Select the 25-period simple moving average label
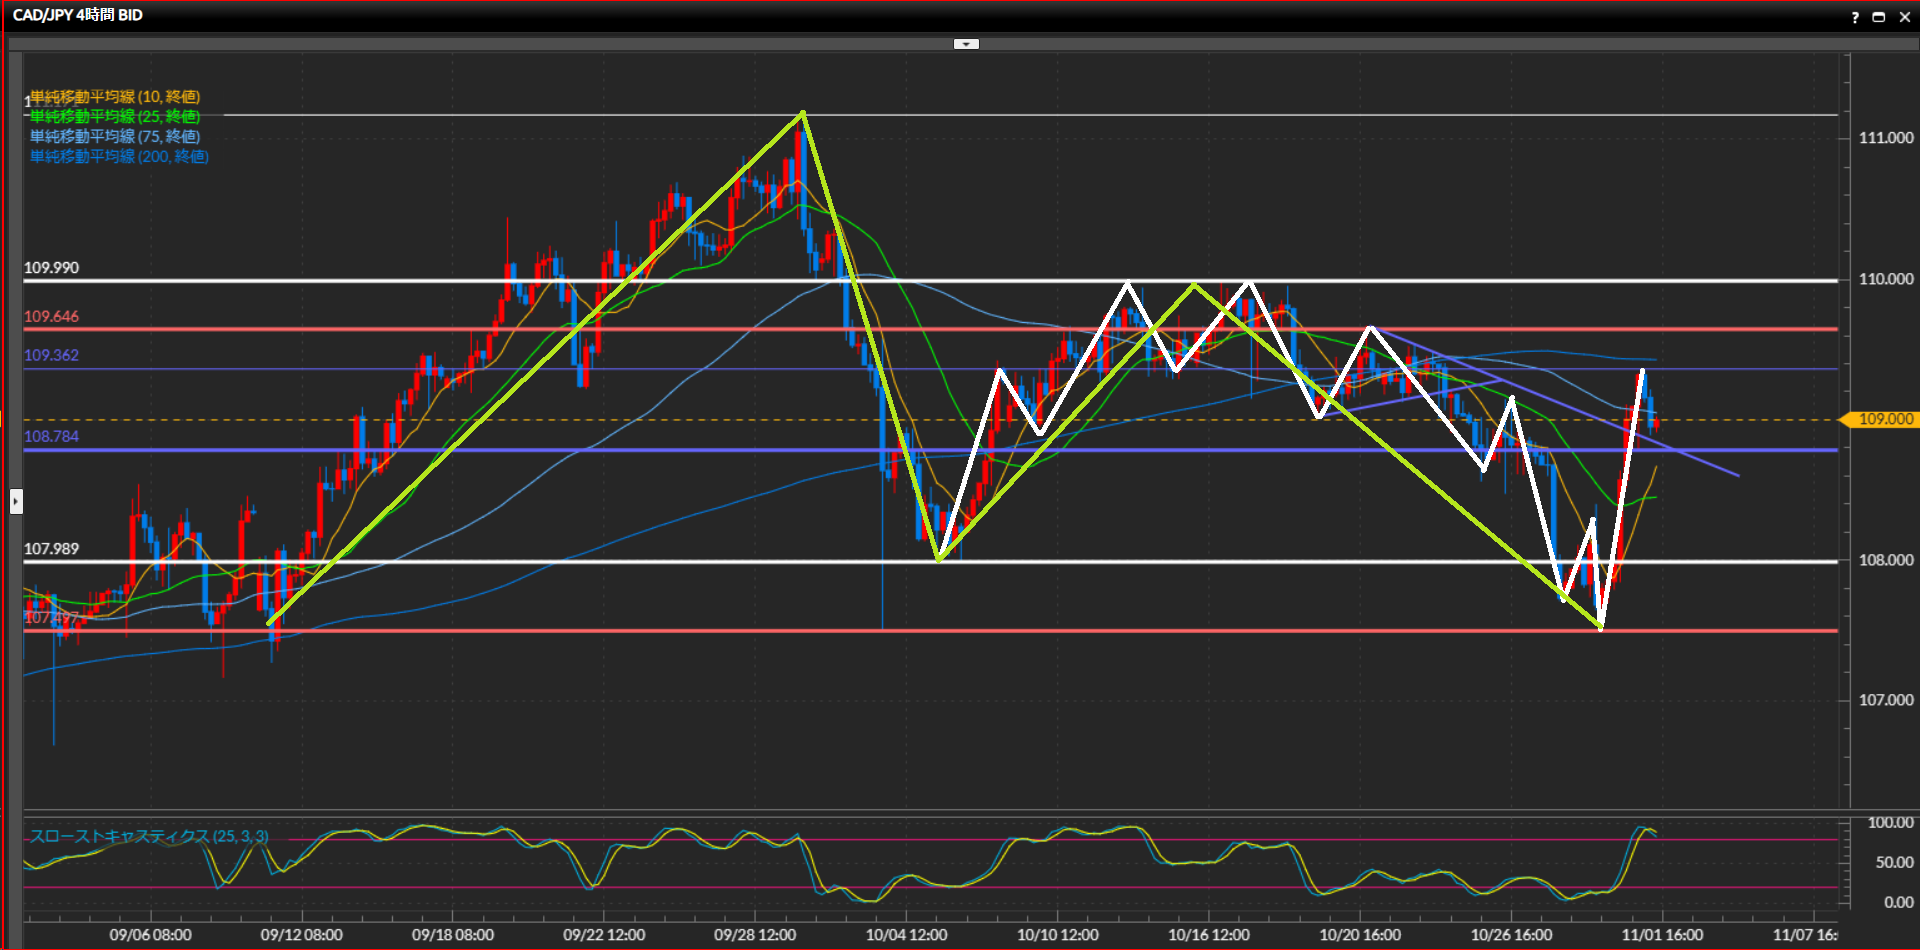The image size is (1920, 950). point(115,117)
